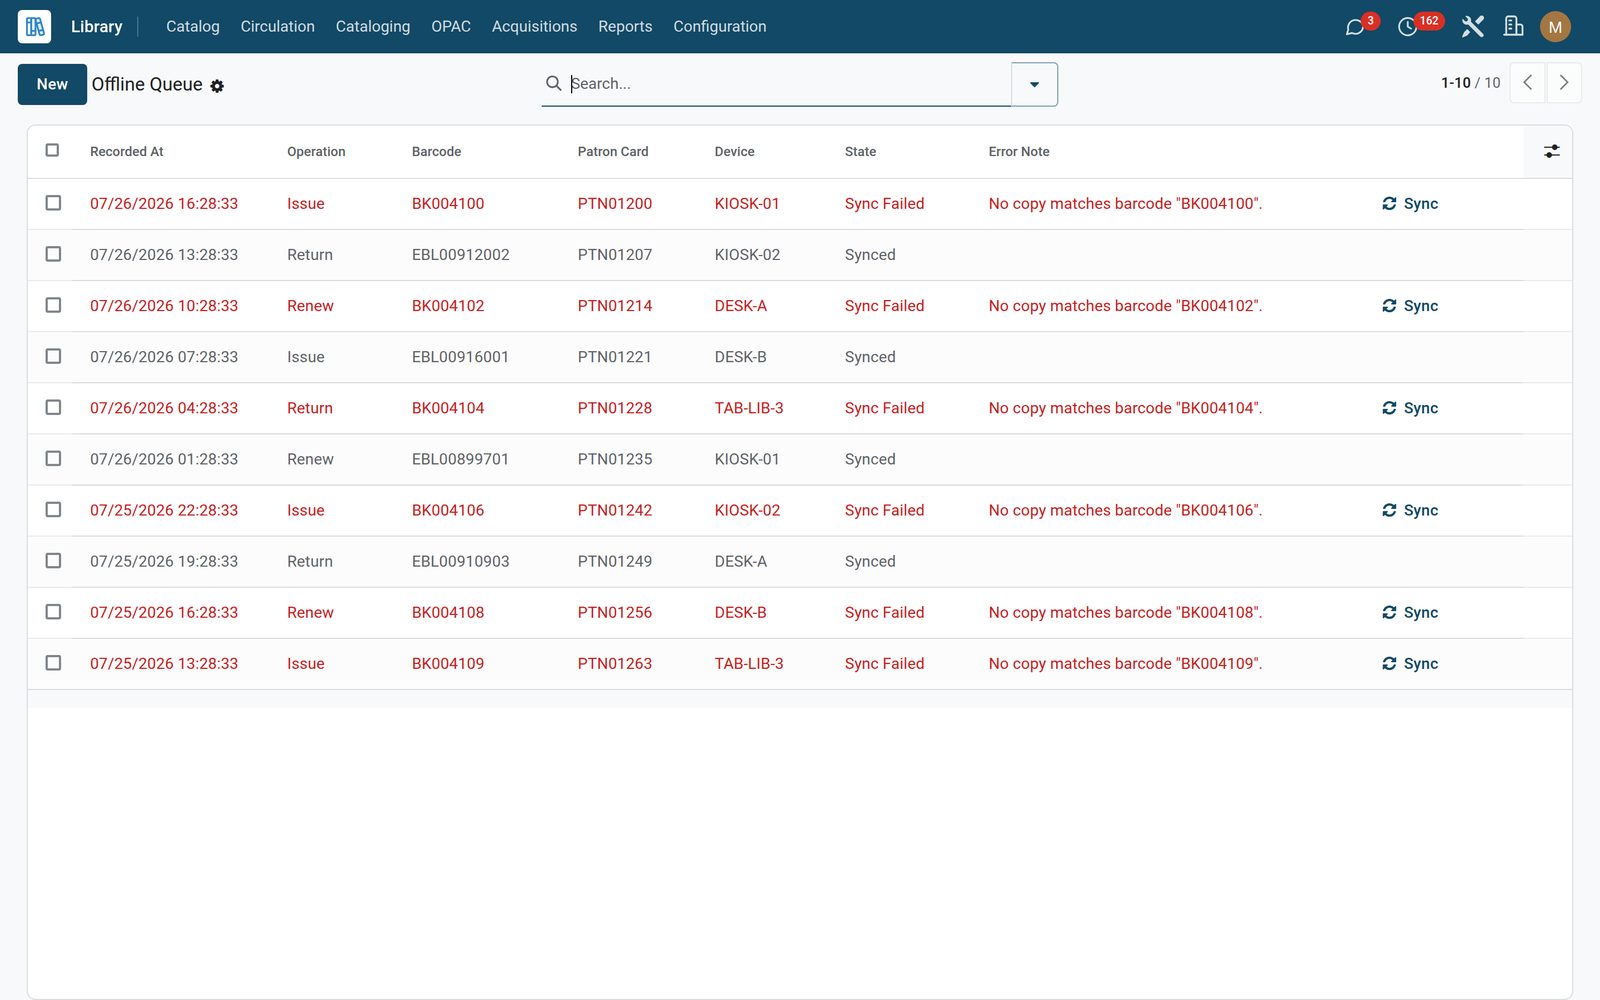Sync the BK004102 record
The image size is (1600, 1000).
(x=1410, y=306)
